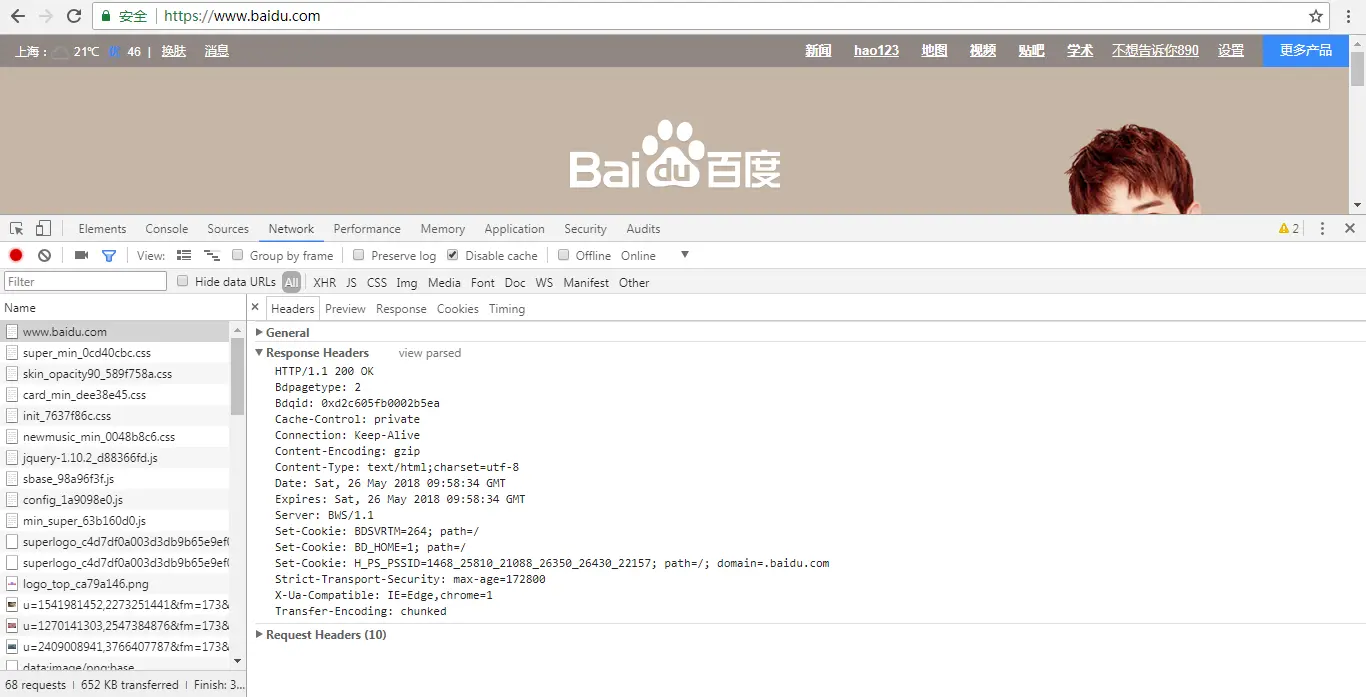The width and height of the screenshot is (1366, 697).
Task: Open the Online throttling dropdown
Action: point(655,256)
